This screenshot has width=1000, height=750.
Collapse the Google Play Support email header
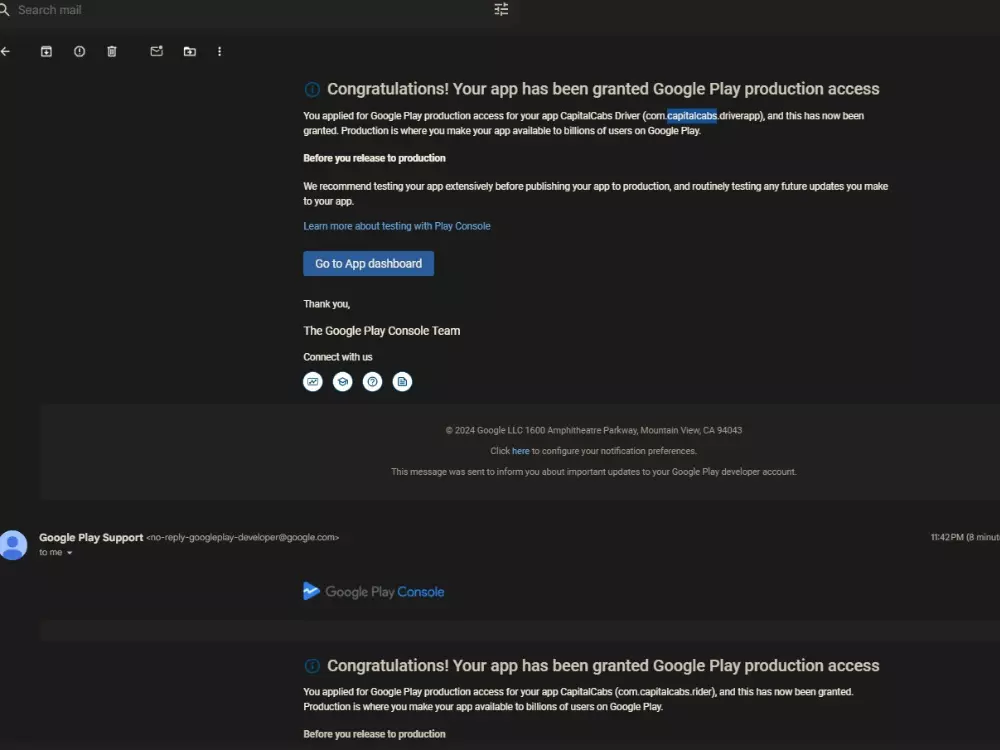coord(91,537)
